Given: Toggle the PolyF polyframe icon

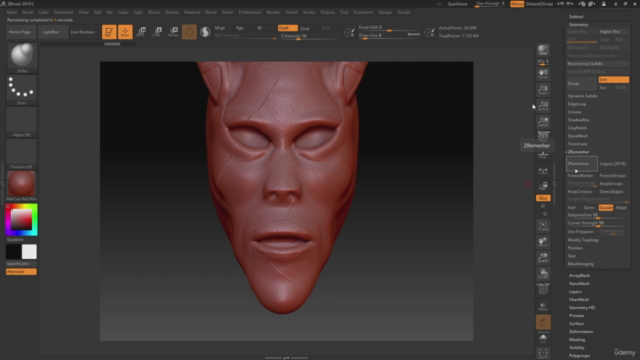Looking at the screenshot, I should (543, 289).
